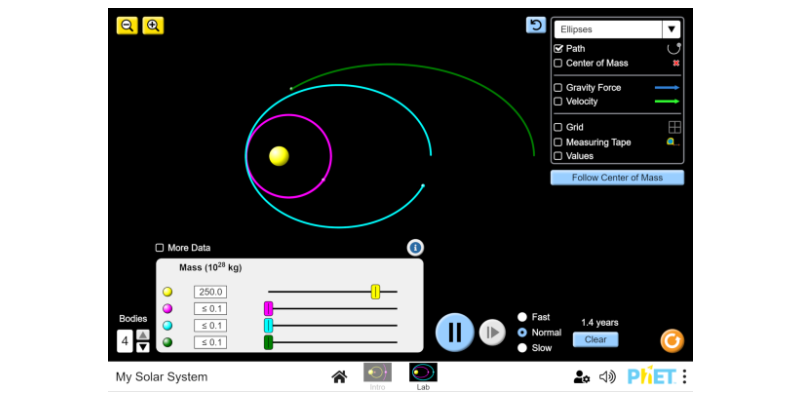Click the zoom in magnifier icon

click(153, 26)
